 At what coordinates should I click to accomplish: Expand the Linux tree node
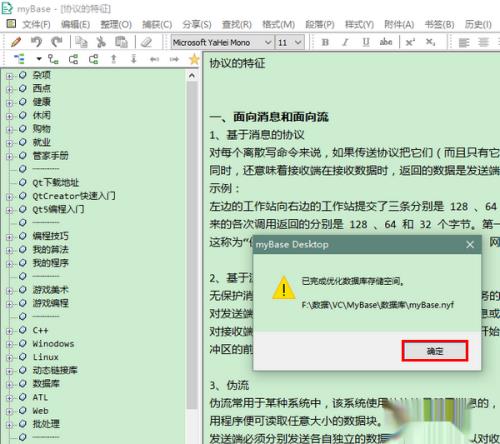click(9, 358)
